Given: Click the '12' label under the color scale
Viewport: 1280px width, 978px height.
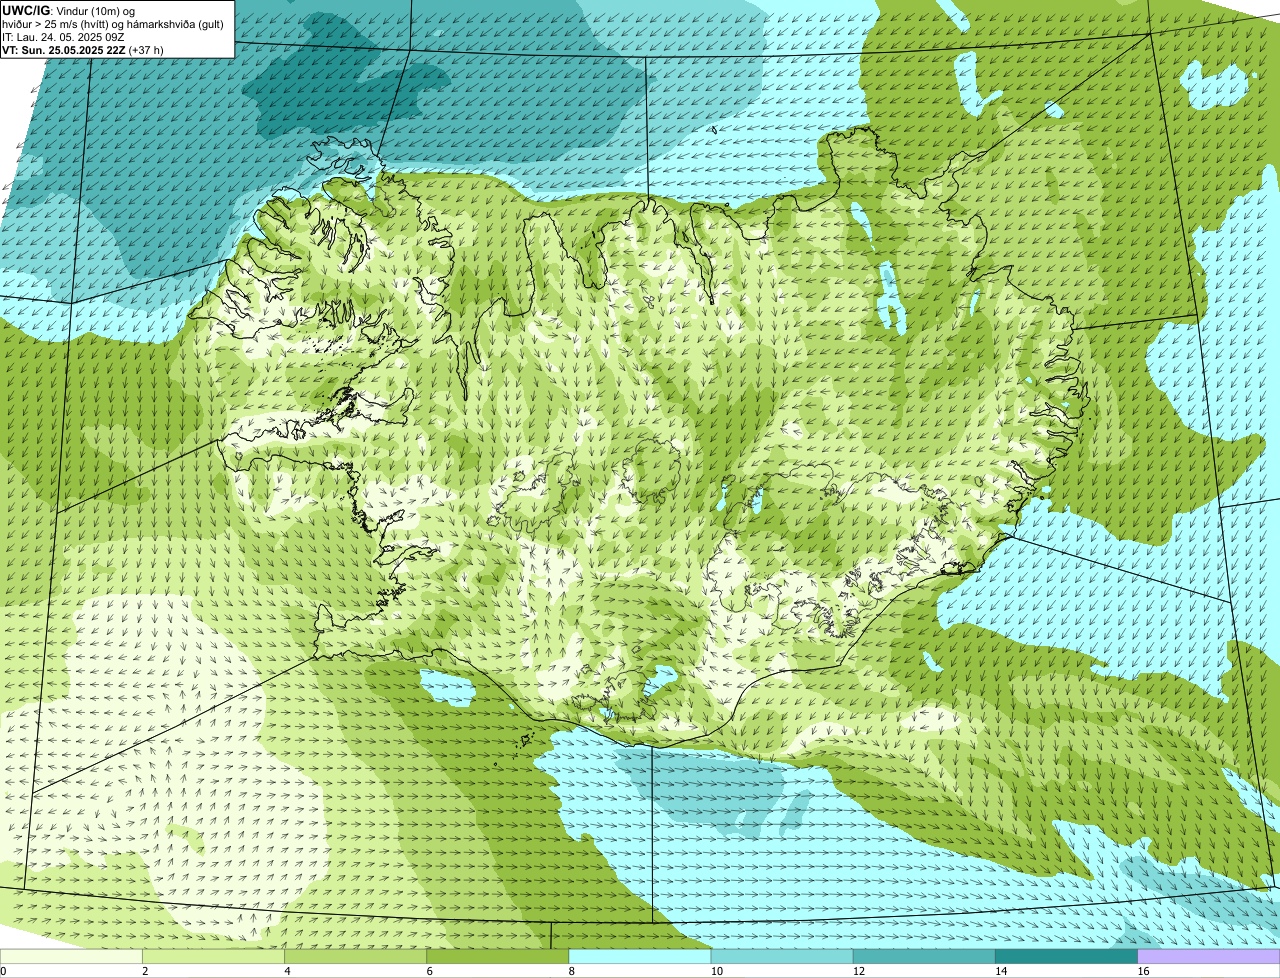Looking at the screenshot, I should (x=858, y=971).
